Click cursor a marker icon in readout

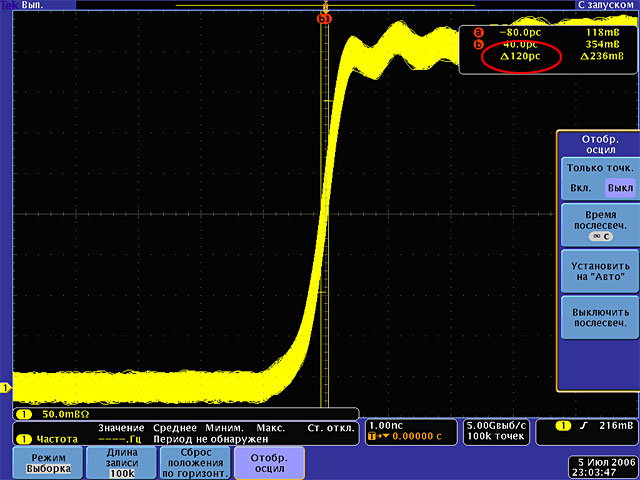pos(478,33)
